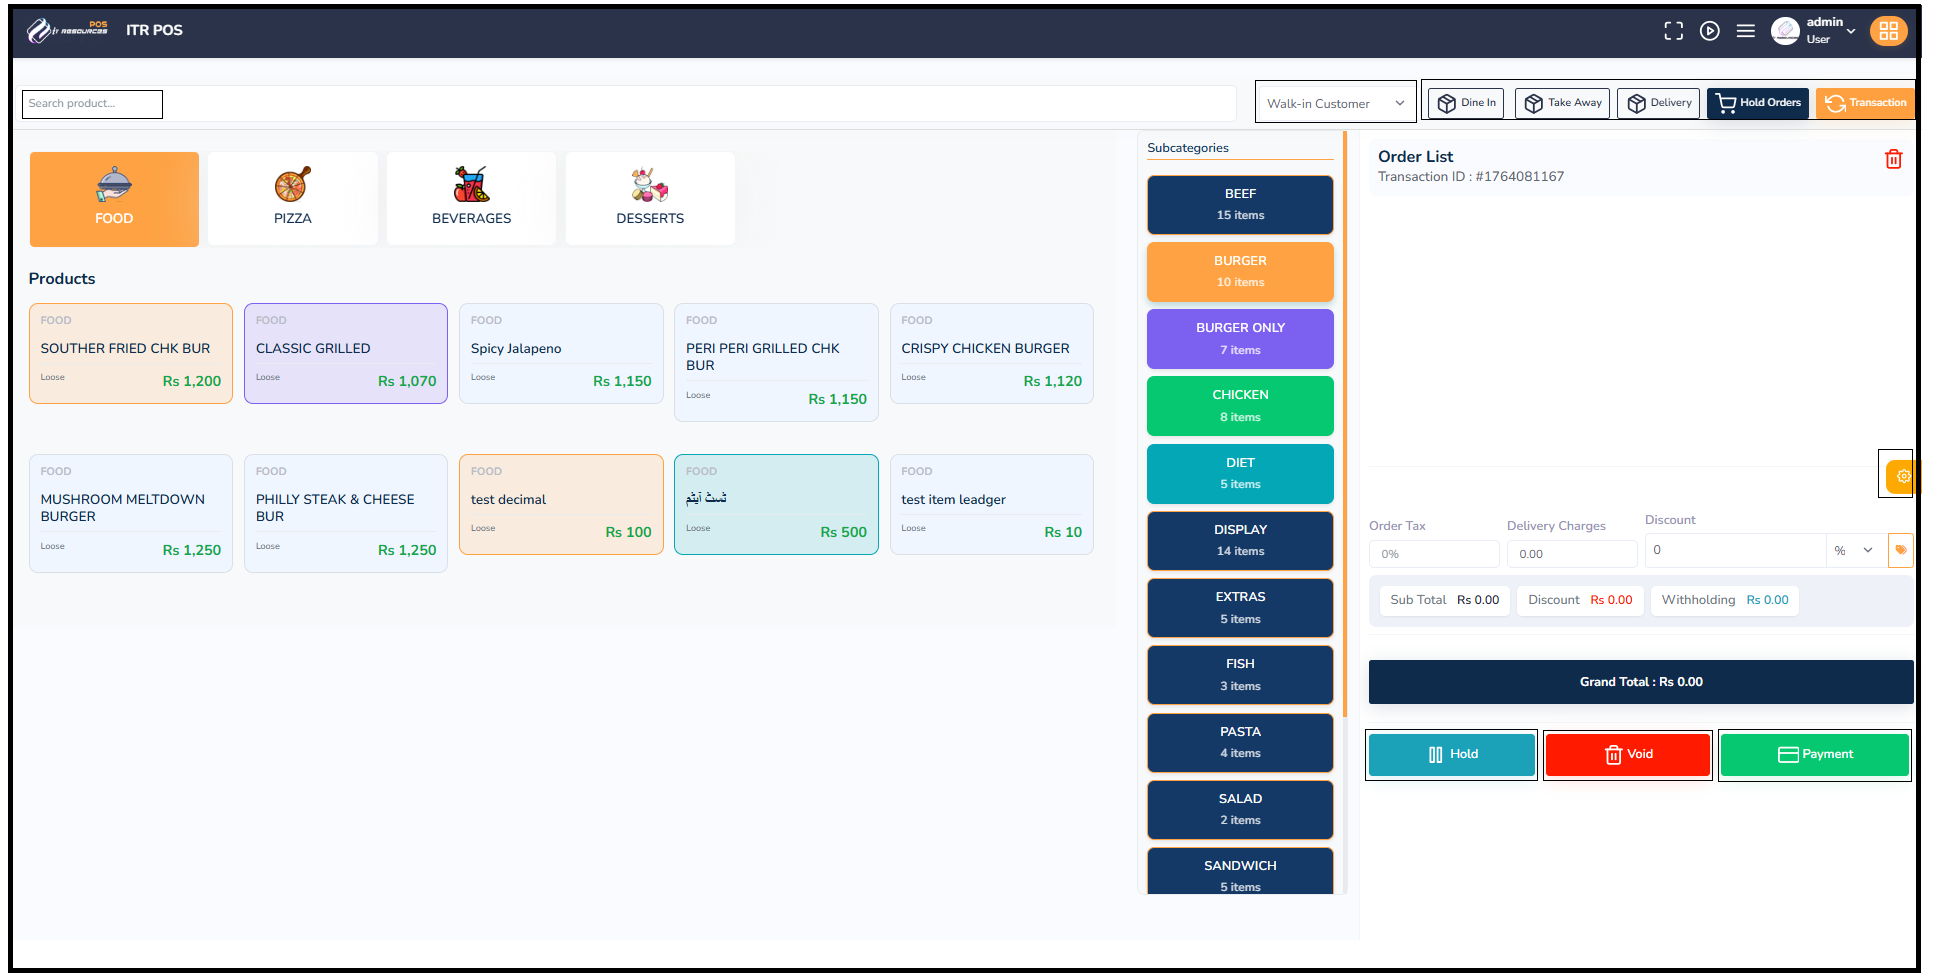The width and height of the screenshot is (1936, 976).
Task: Select Dine In order type
Action: pyautogui.click(x=1466, y=103)
